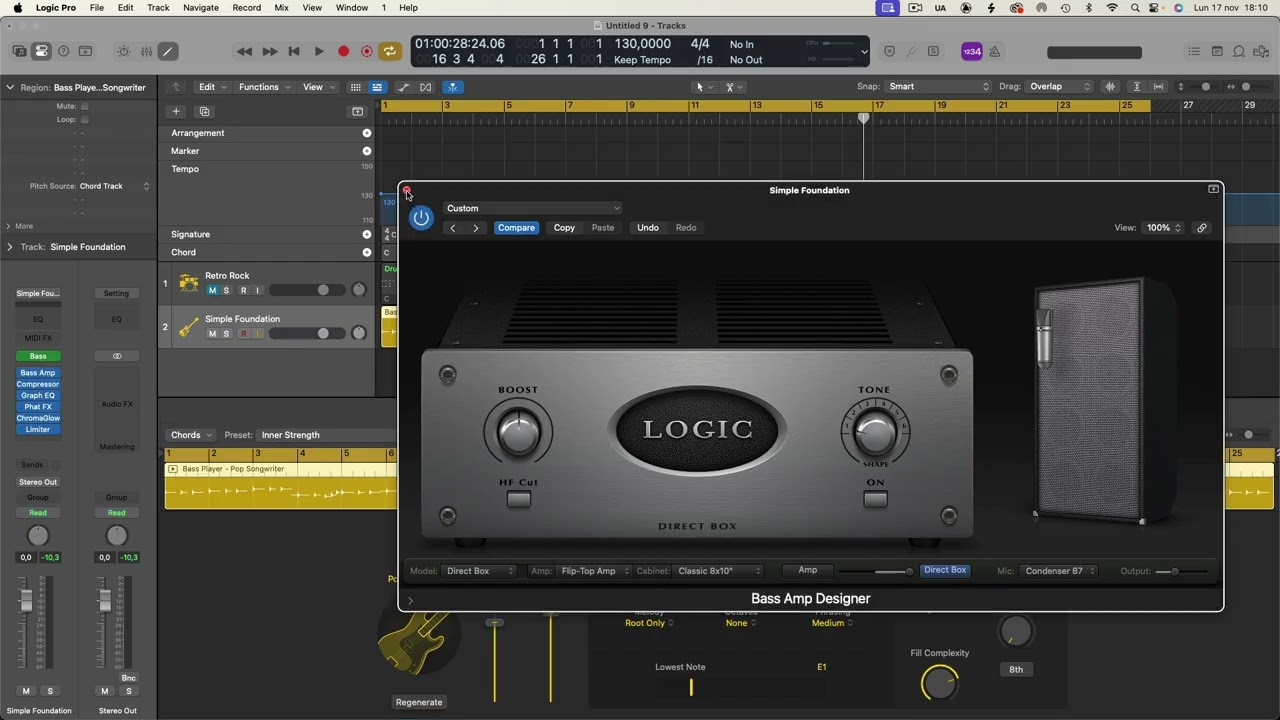
Task: Open the Edit menu in tracks area
Action: tap(212, 87)
